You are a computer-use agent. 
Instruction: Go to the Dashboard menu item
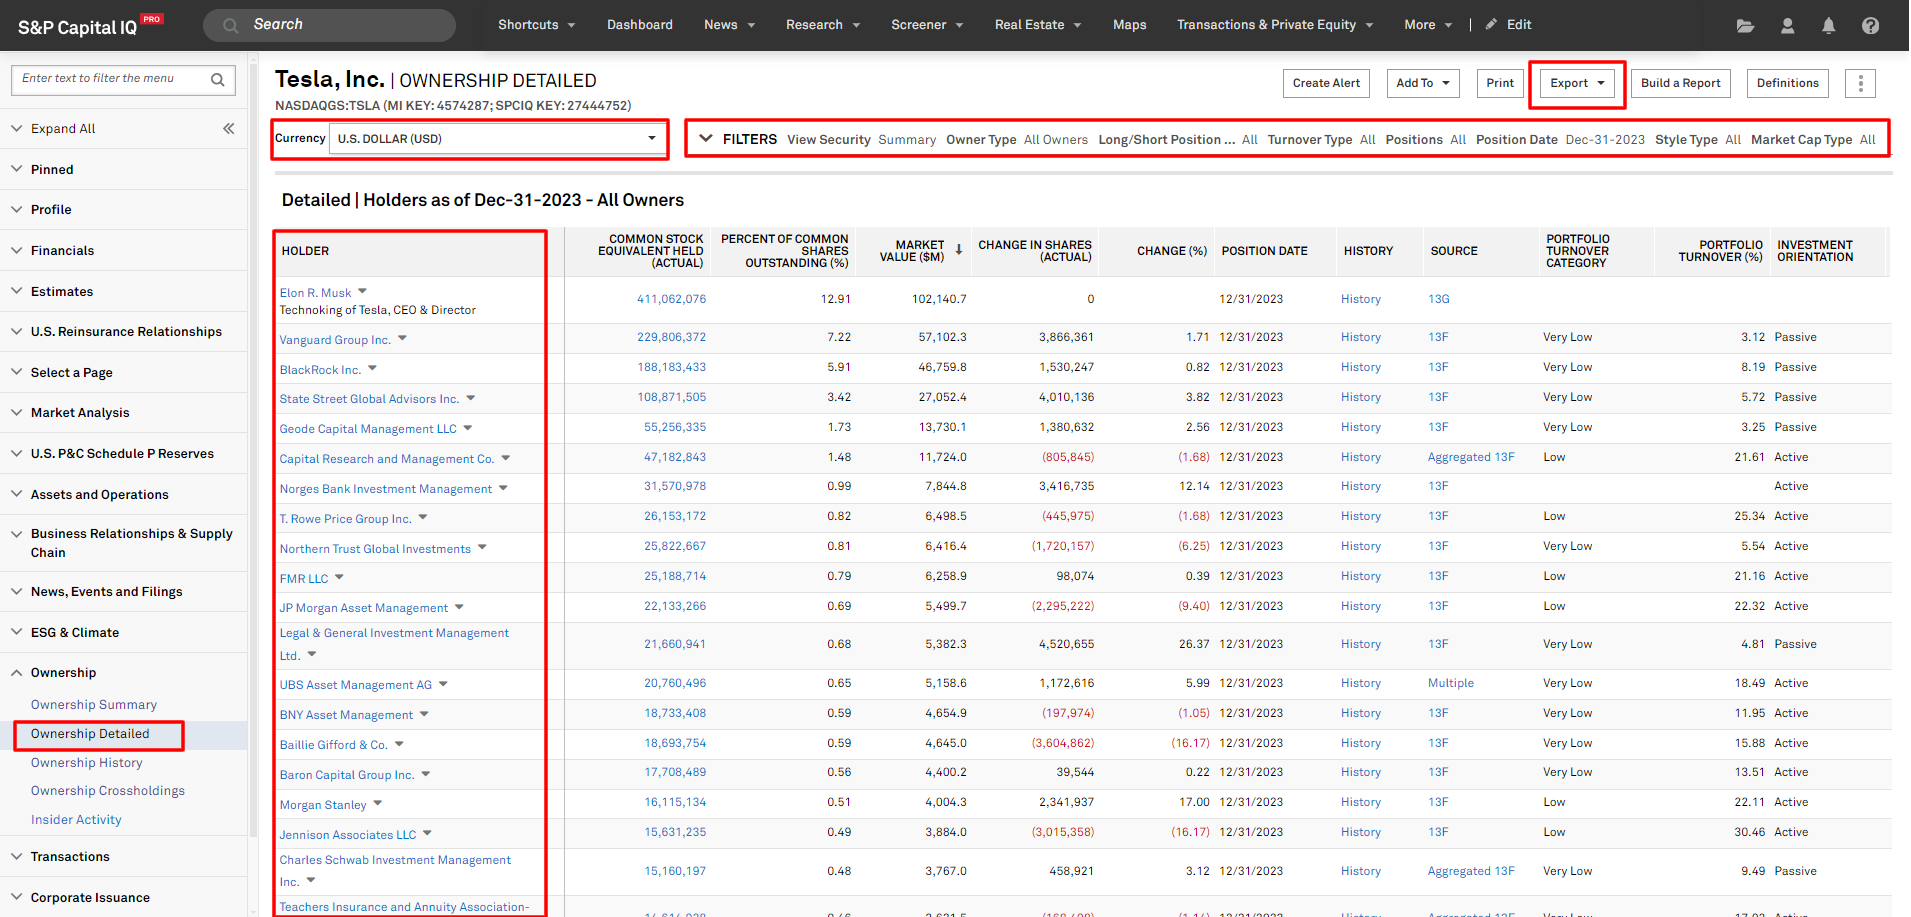[640, 25]
